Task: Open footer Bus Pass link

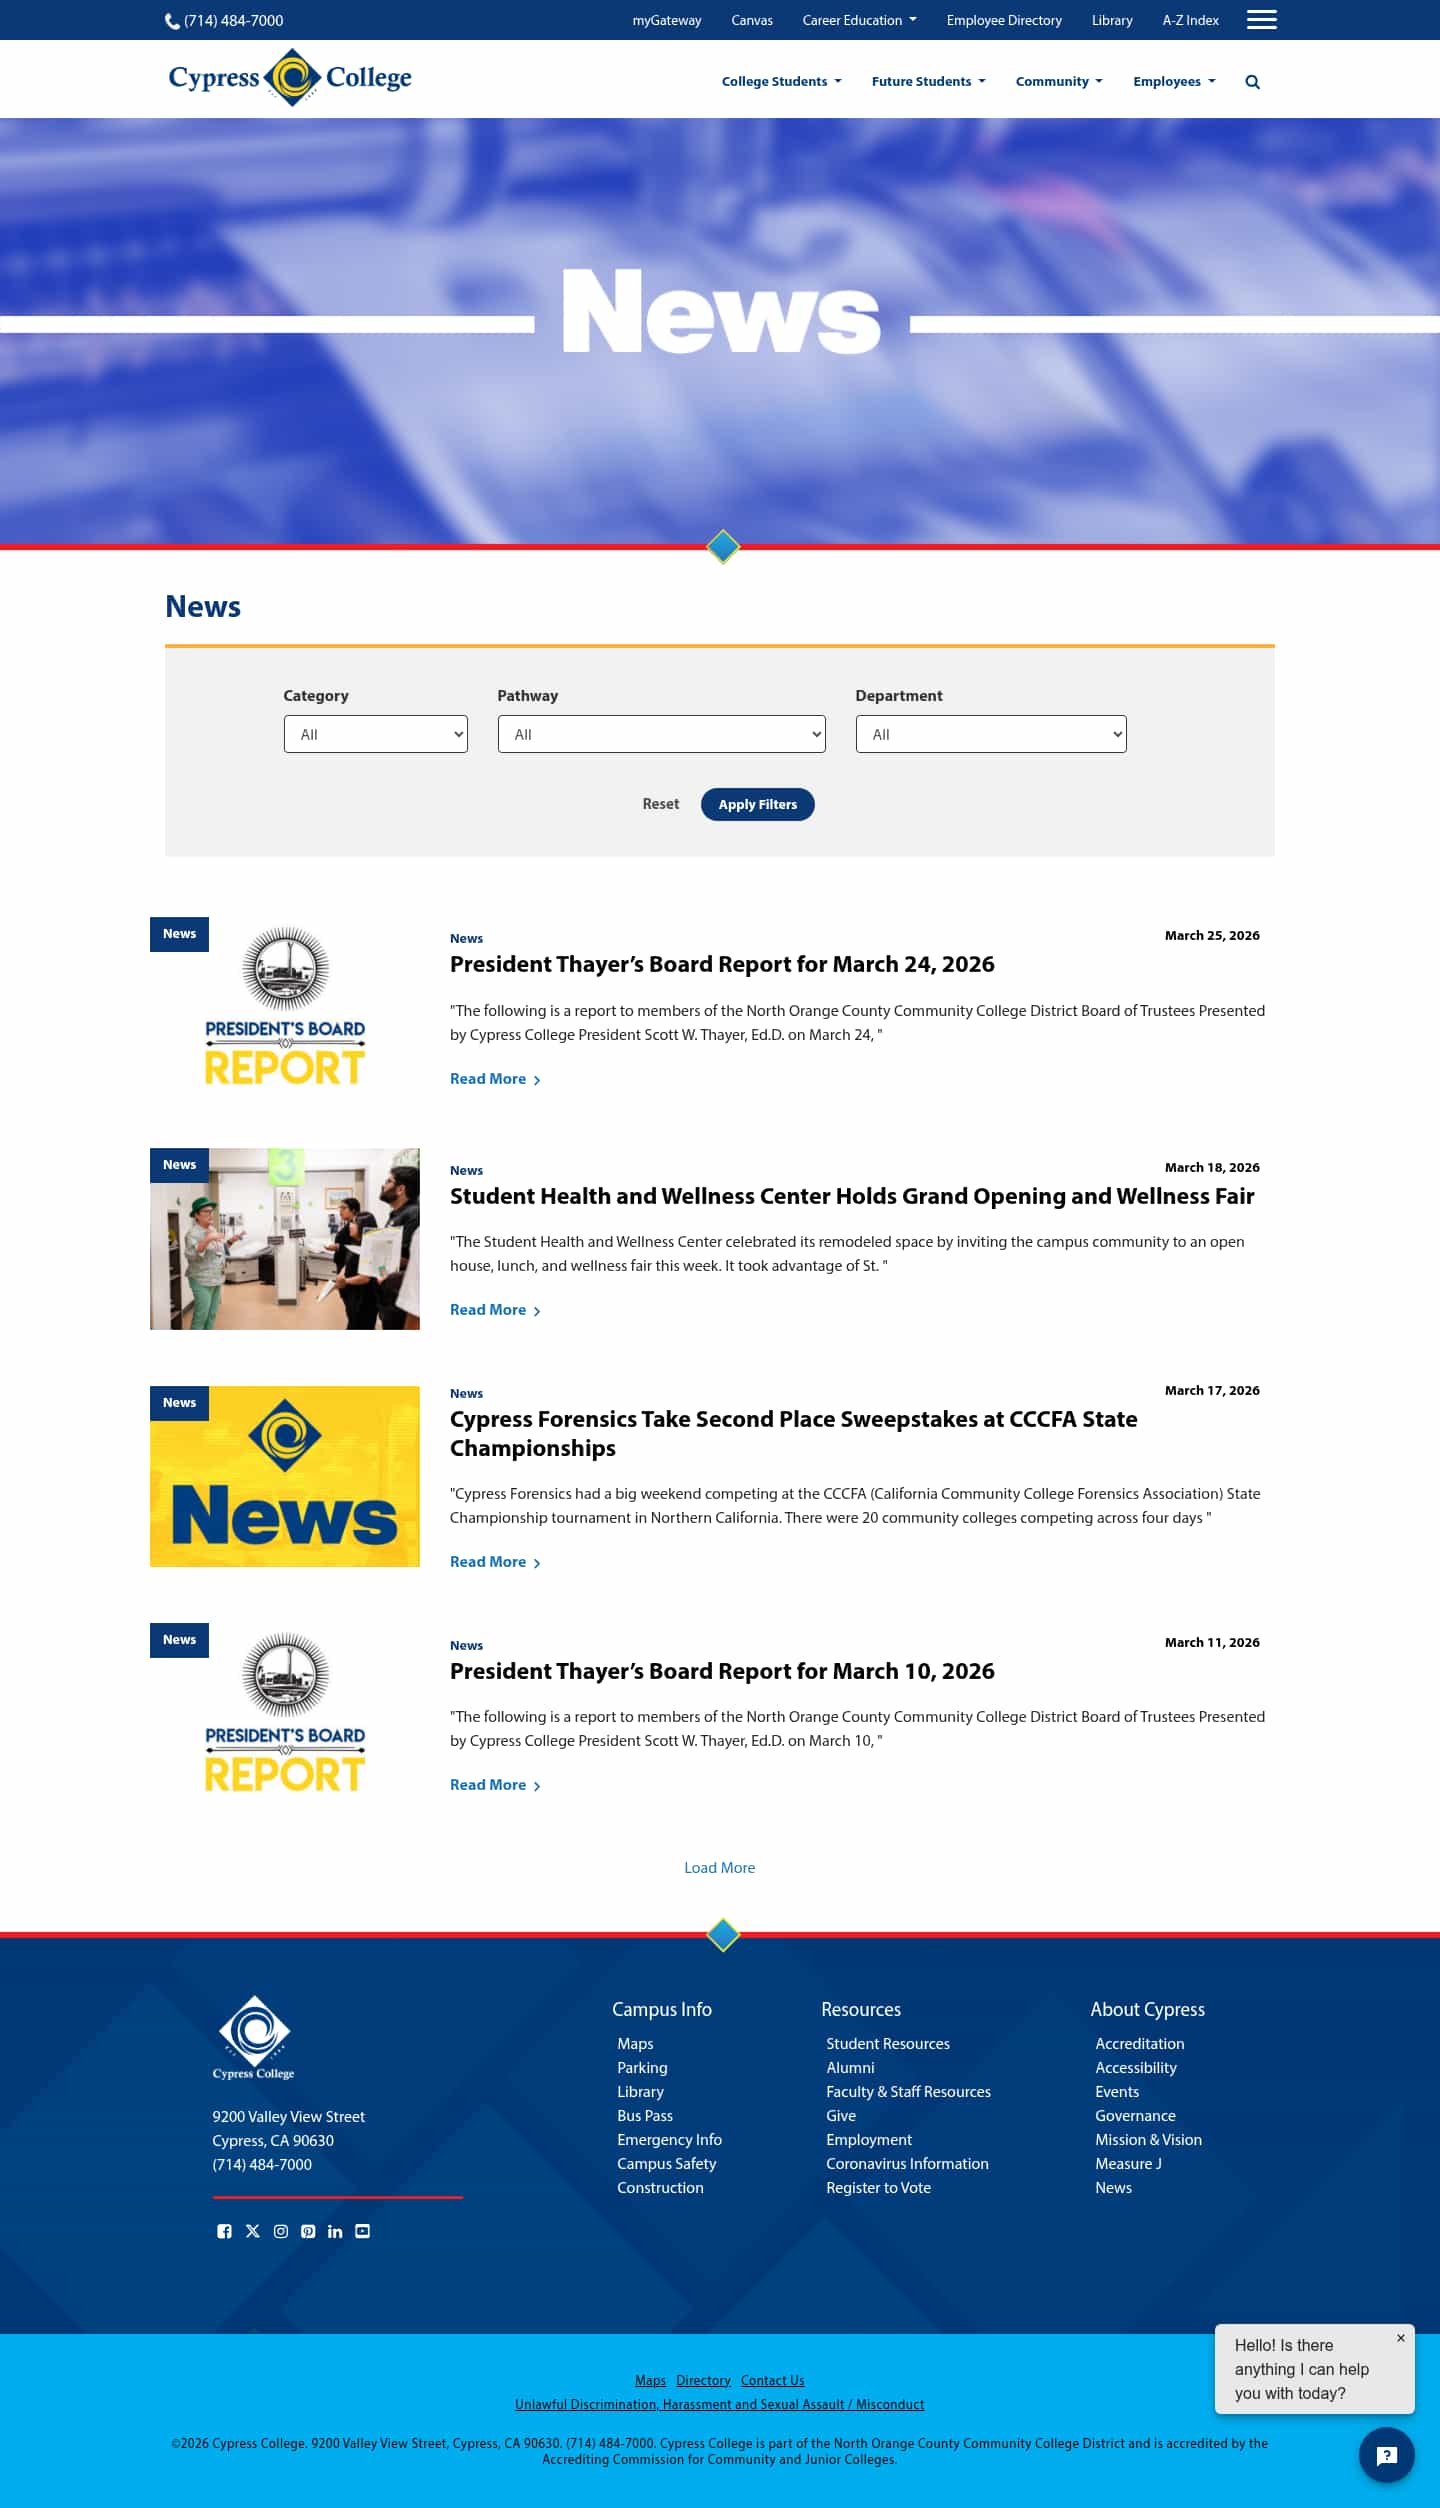Action: pyautogui.click(x=645, y=2116)
